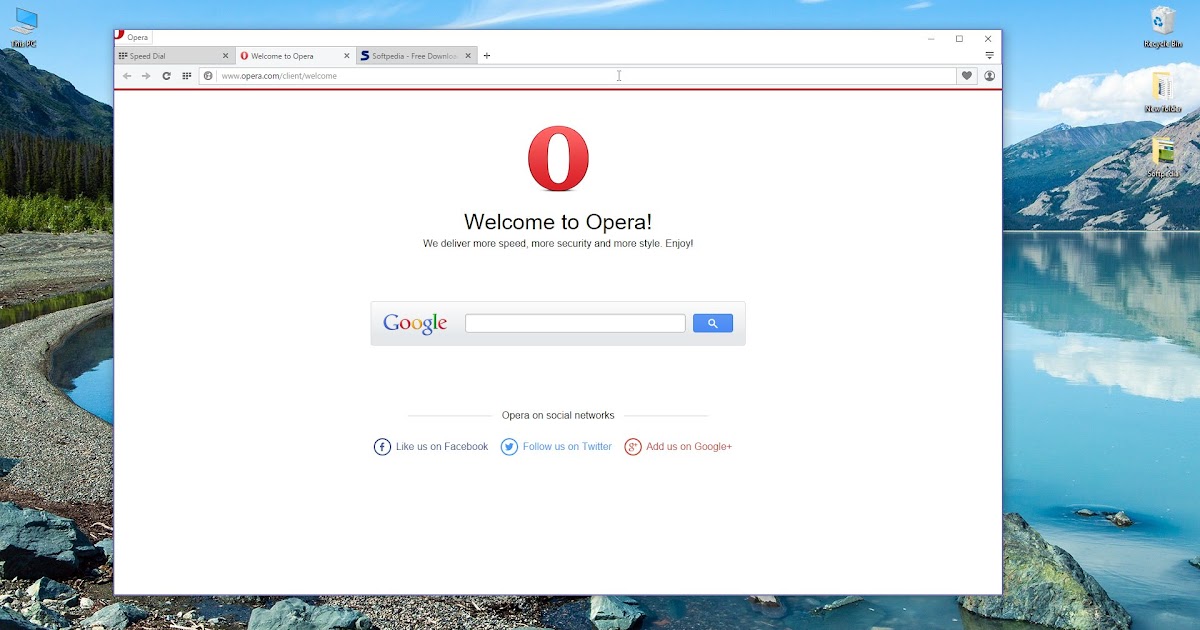Focus the Google search field
Viewport: 1200px width, 630px height.
(575, 323)
